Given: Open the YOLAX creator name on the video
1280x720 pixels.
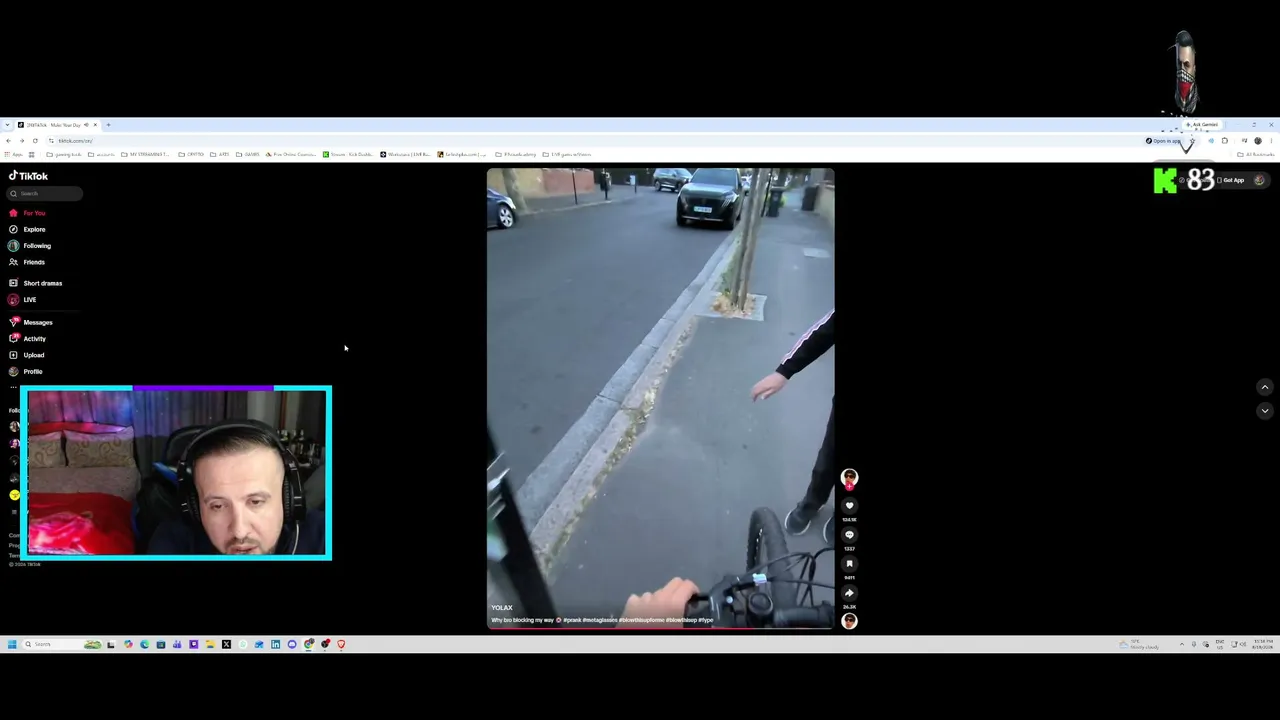Looking at the screenshot, I should click(502, 608).
